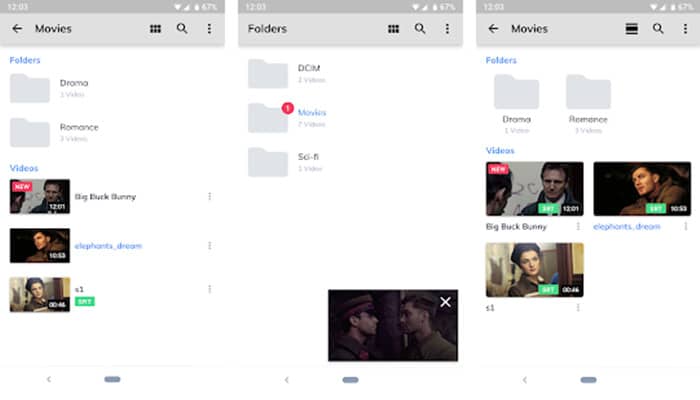
Task: Open overflow menu in left Movies list toolbar
Action: (209, 29)
